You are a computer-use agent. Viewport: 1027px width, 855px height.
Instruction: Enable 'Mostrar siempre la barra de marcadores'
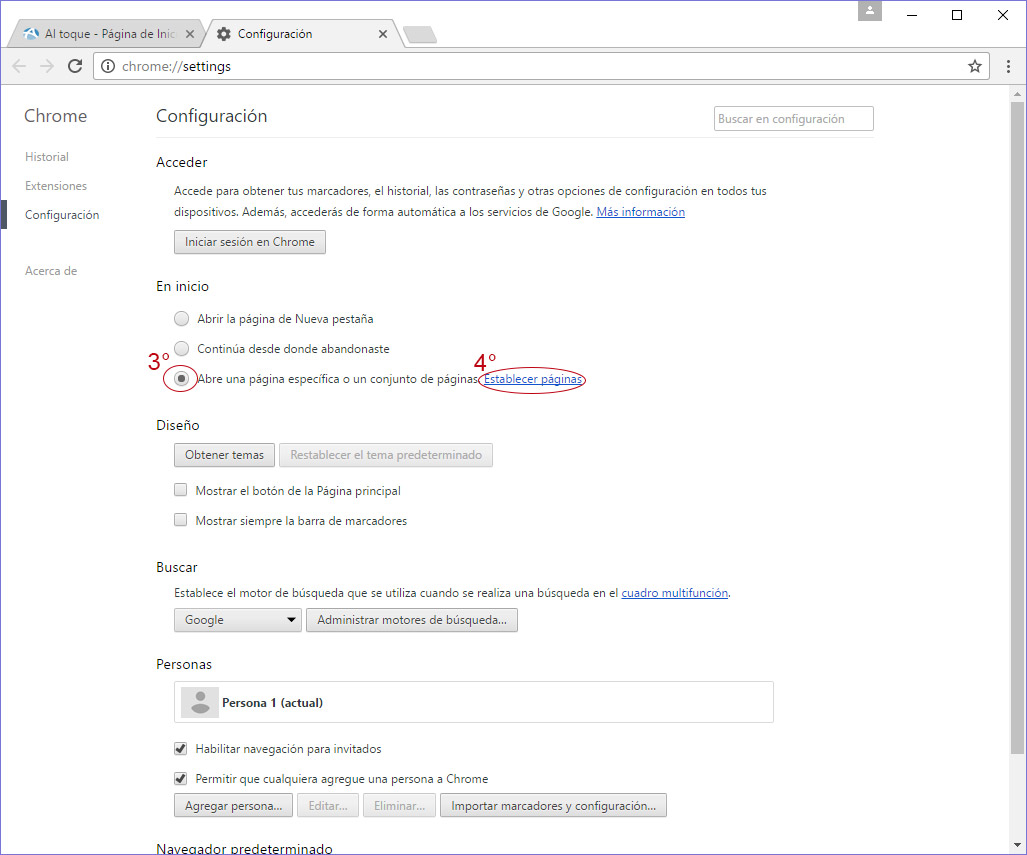pyautogui.click(x=181, y=520)
